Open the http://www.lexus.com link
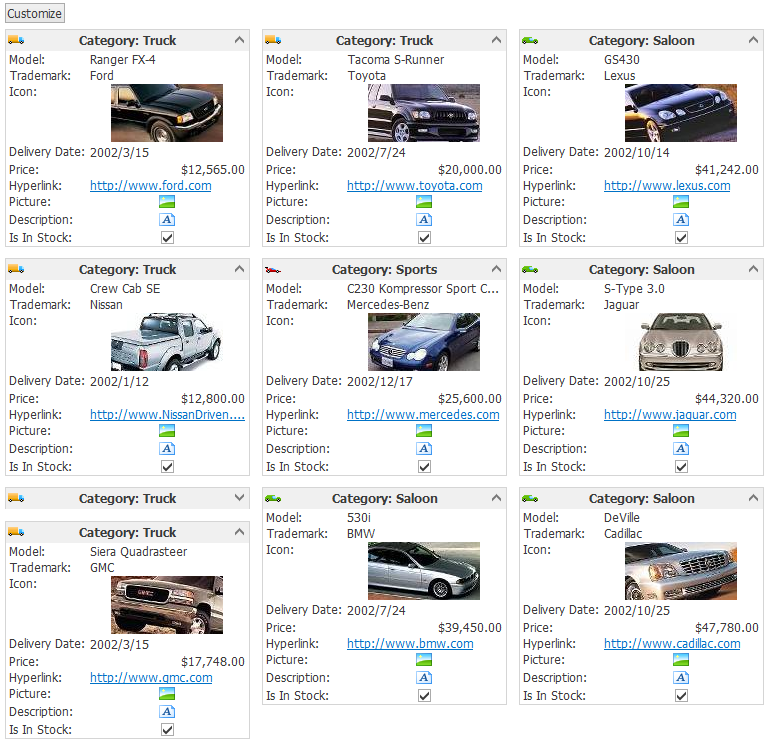Viewport: 770px width, 750px height. [667, 186]
